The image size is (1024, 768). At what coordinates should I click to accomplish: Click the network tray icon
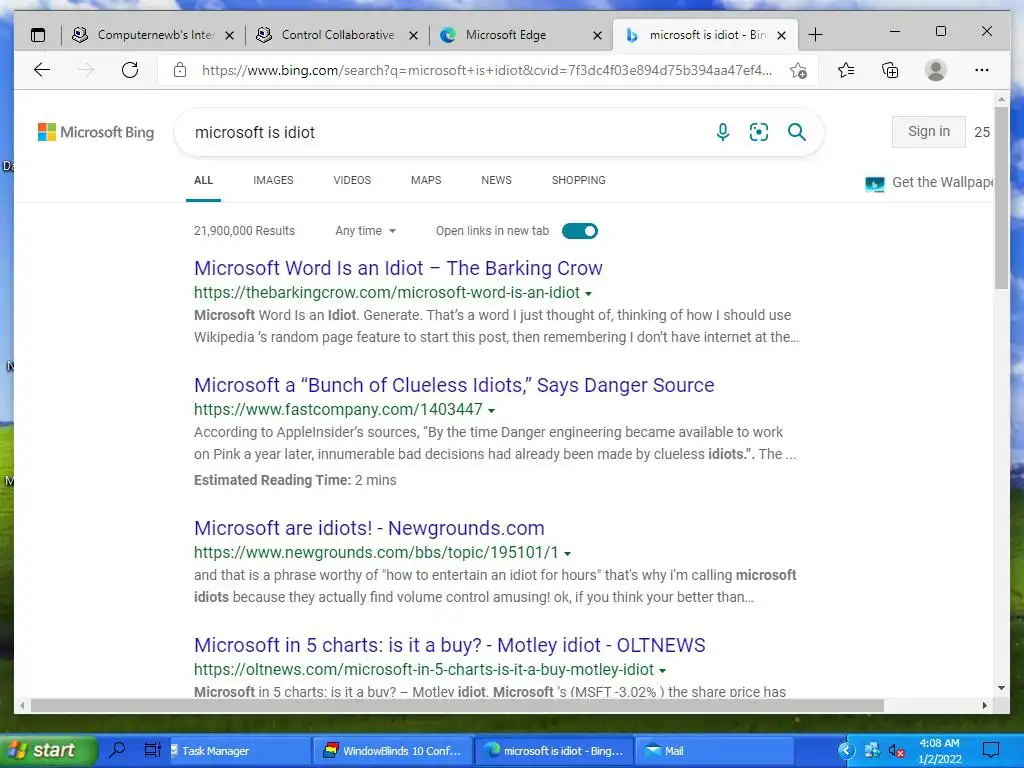click(x=872, y=750)
